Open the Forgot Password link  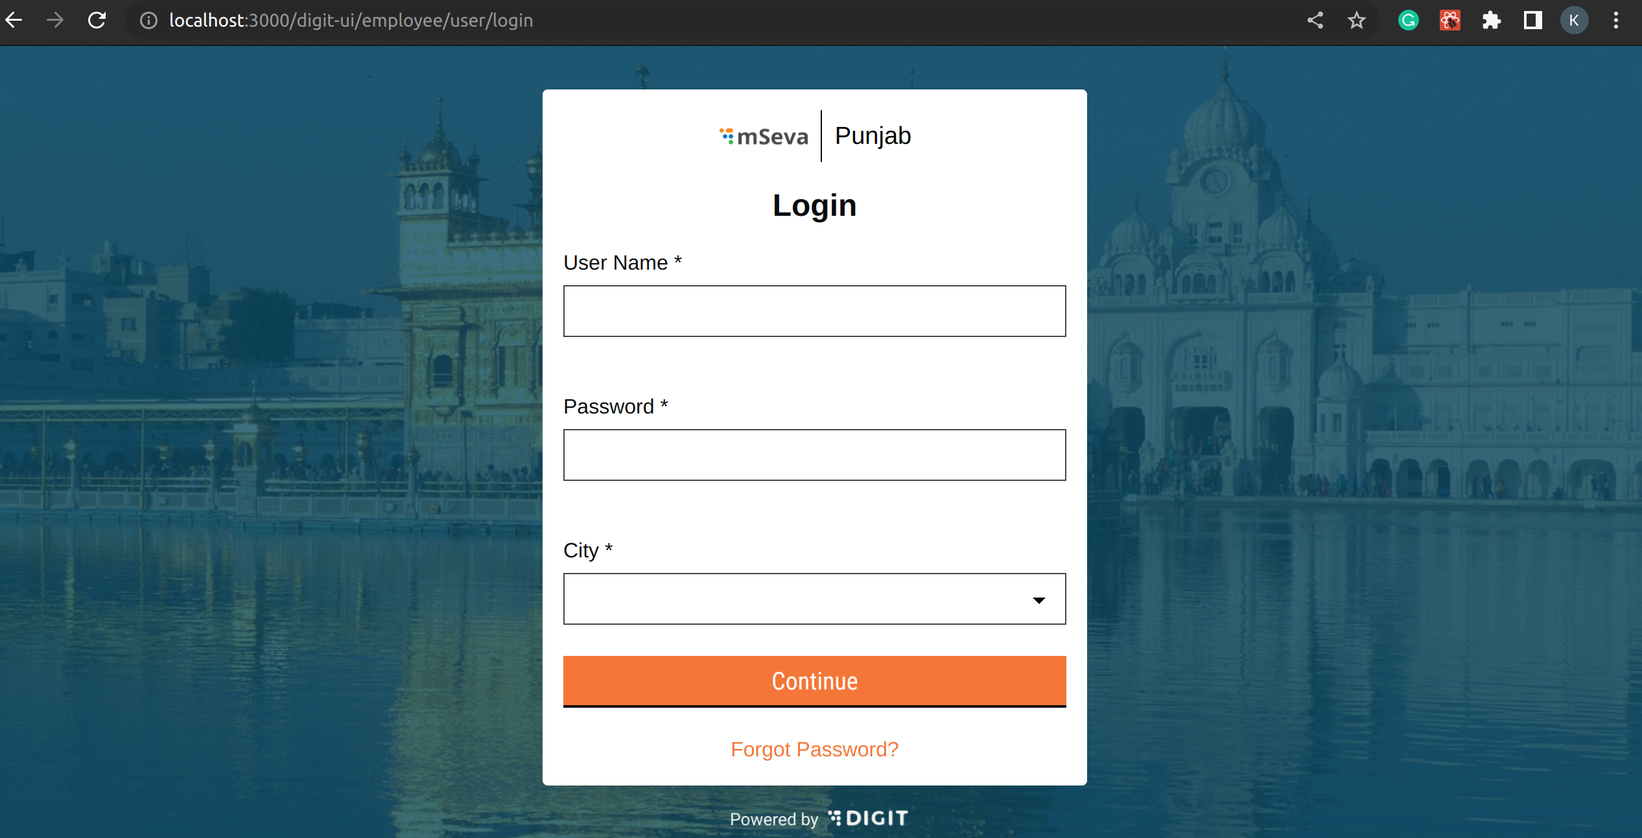tap(814, 749)
